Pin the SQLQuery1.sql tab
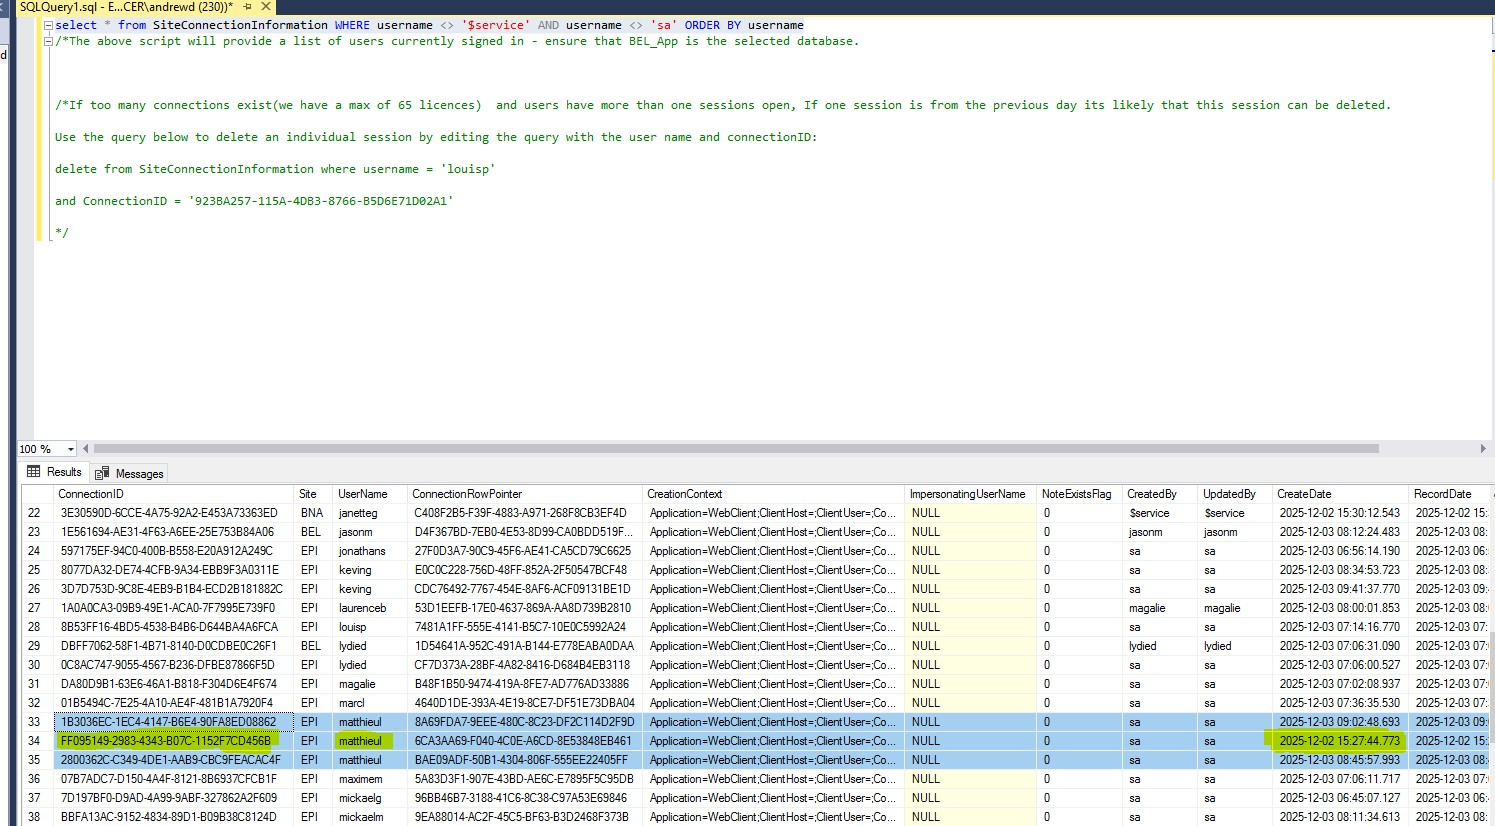 [248, 7]
